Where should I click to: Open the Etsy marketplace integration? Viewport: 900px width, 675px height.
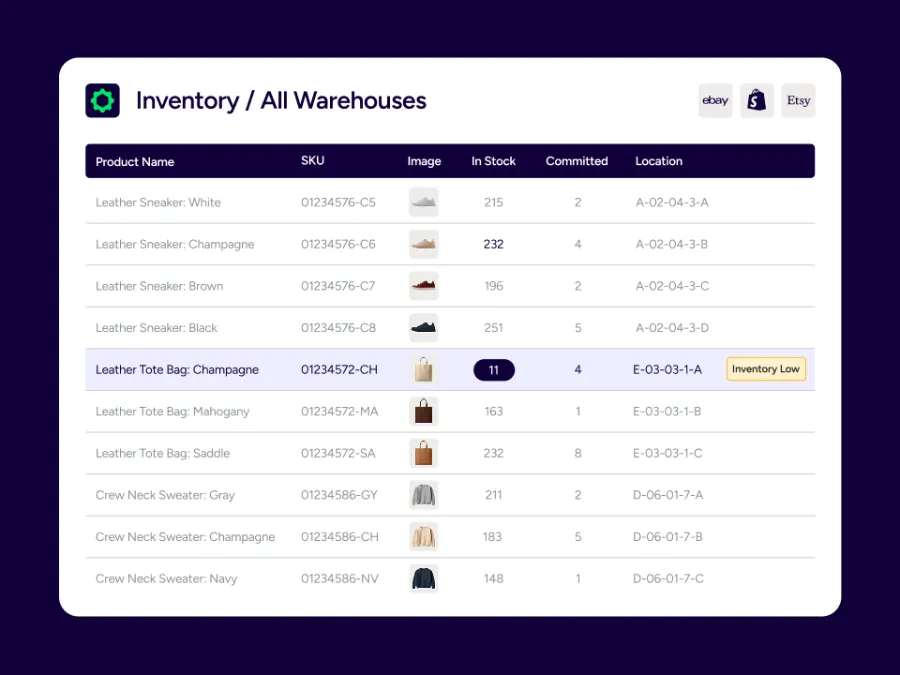[798, 100]
